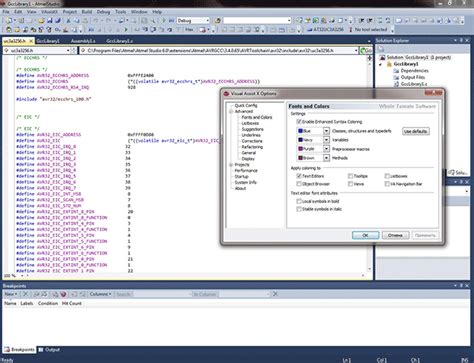
Task: Click the Save All toolbar icon
Action: pos(58,21)
